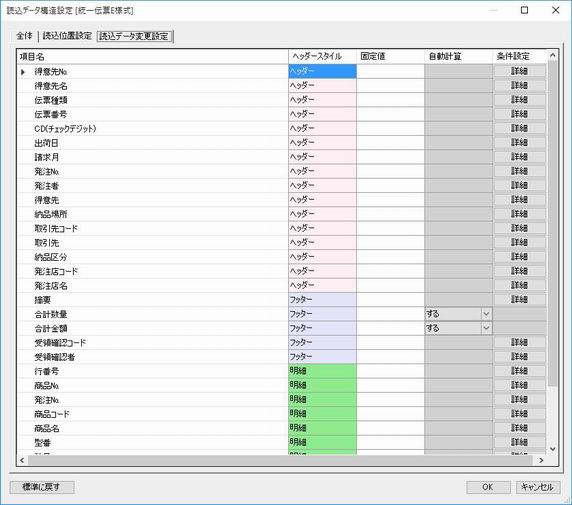
Task: Click the 標準に戻す button
Action: coord(42,487)
